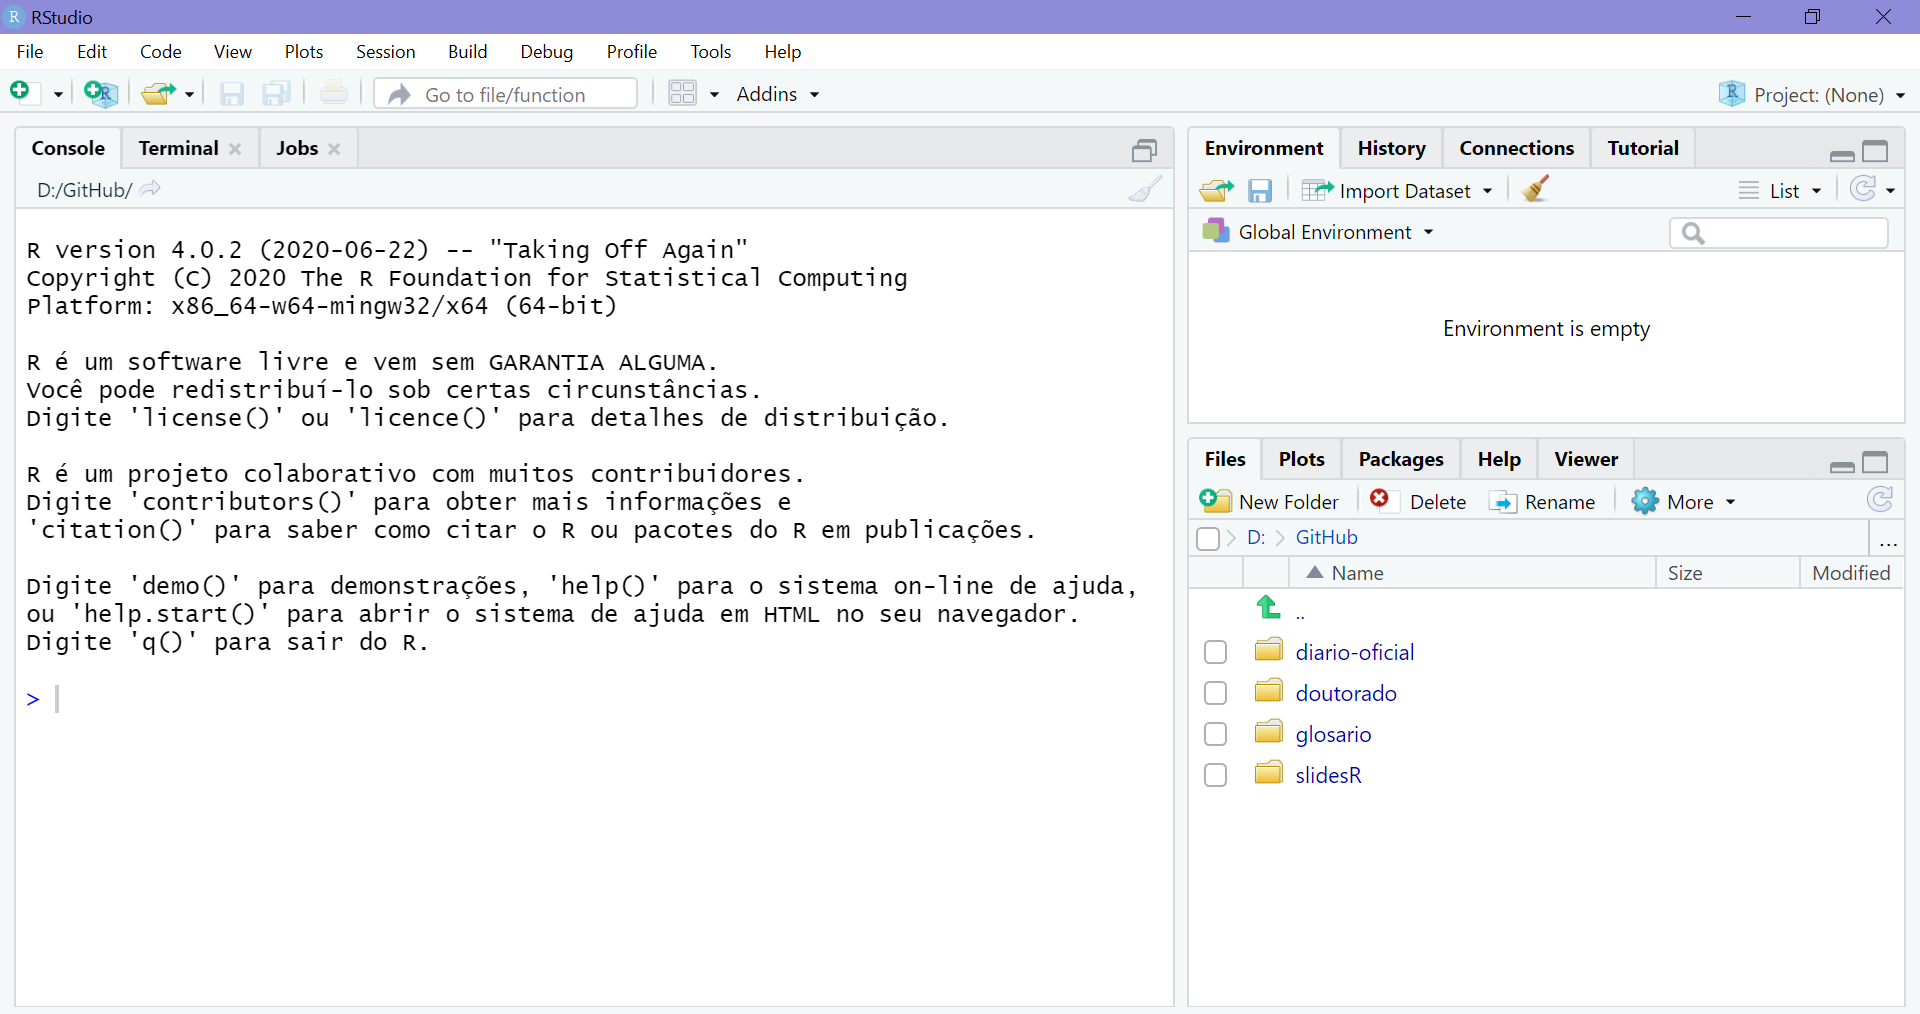This screenshot has width=1920, height=1014.
Task: Open the New File dropdown arrow
Action: click(58, 94)
